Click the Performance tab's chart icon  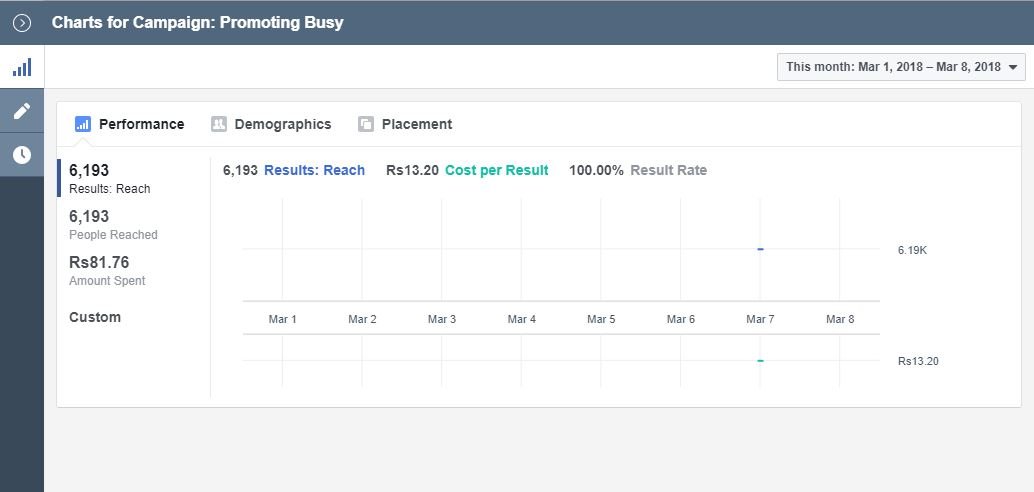(83, 124)
